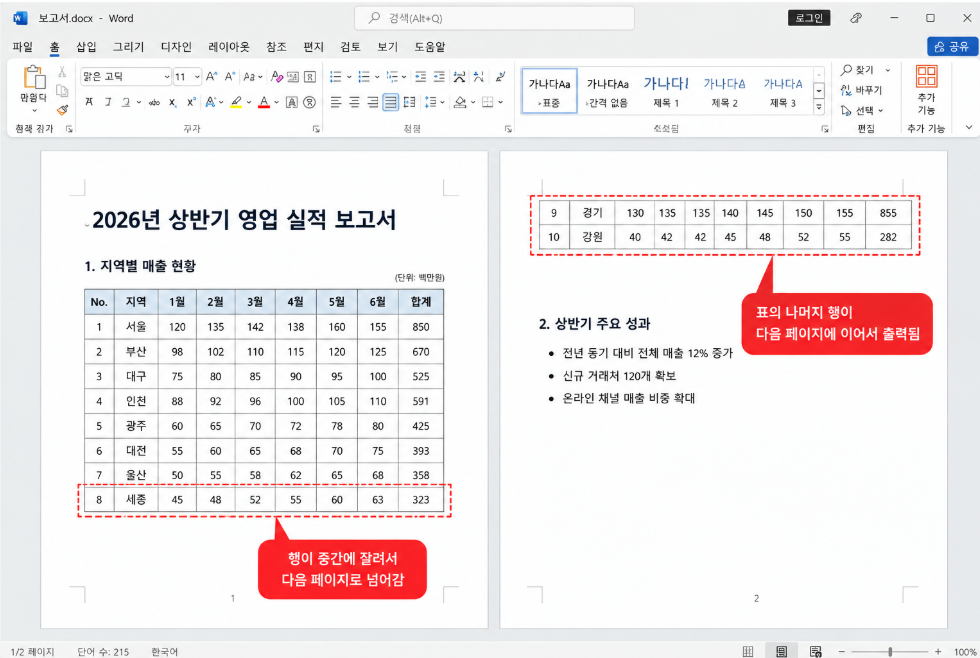This screenshot has width=980, height=658.
Task: Open the Font dialog launcher
Action: (x=316, y=129)
